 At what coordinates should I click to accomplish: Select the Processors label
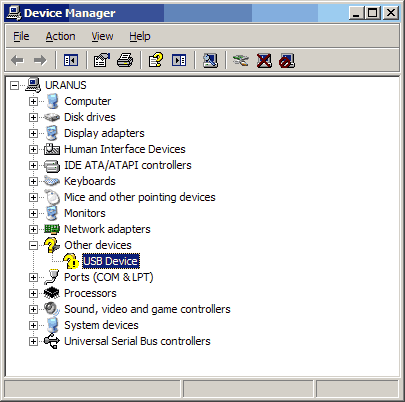point(90,293)
